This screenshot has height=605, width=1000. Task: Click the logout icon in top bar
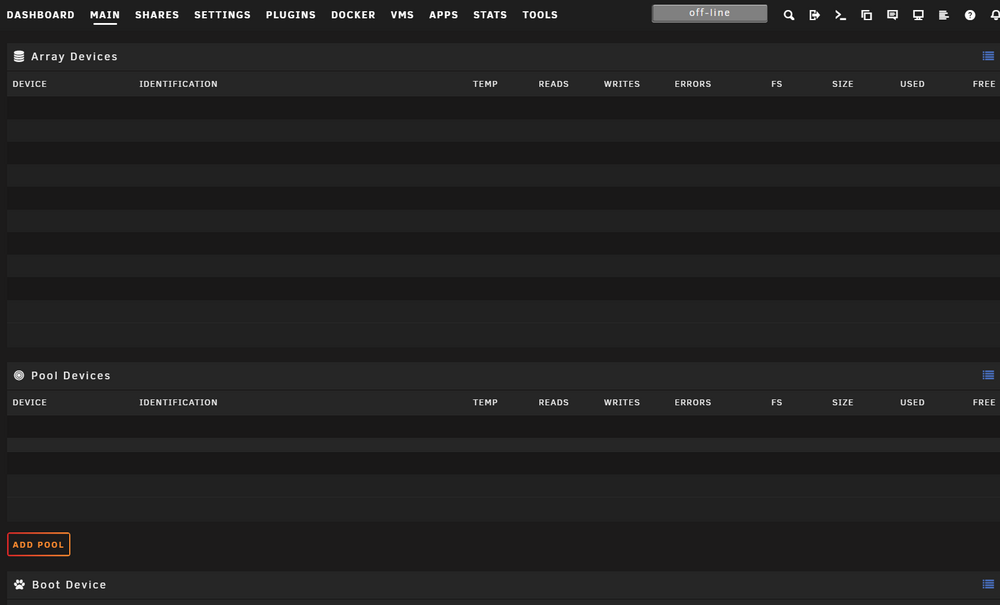tap(814, 15)
